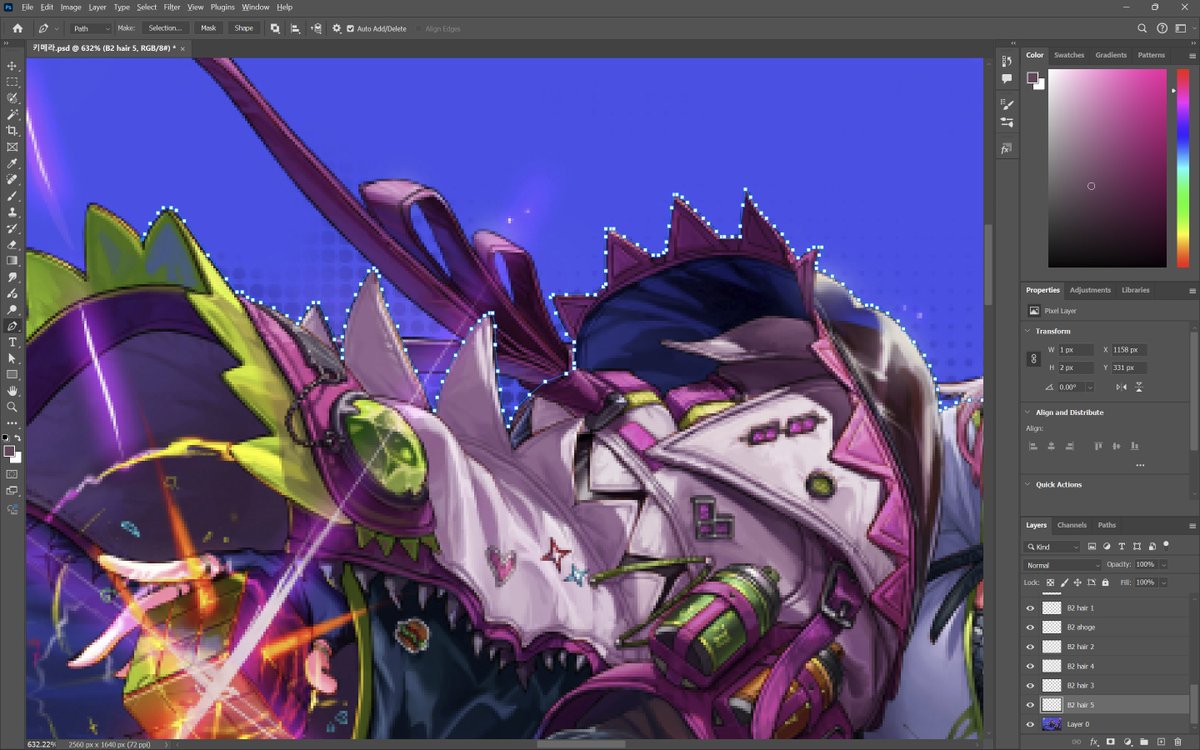Hide the B2 hair 4 layer
The width and height of the screenshot is (1200, 750).
coord(1030,666)
